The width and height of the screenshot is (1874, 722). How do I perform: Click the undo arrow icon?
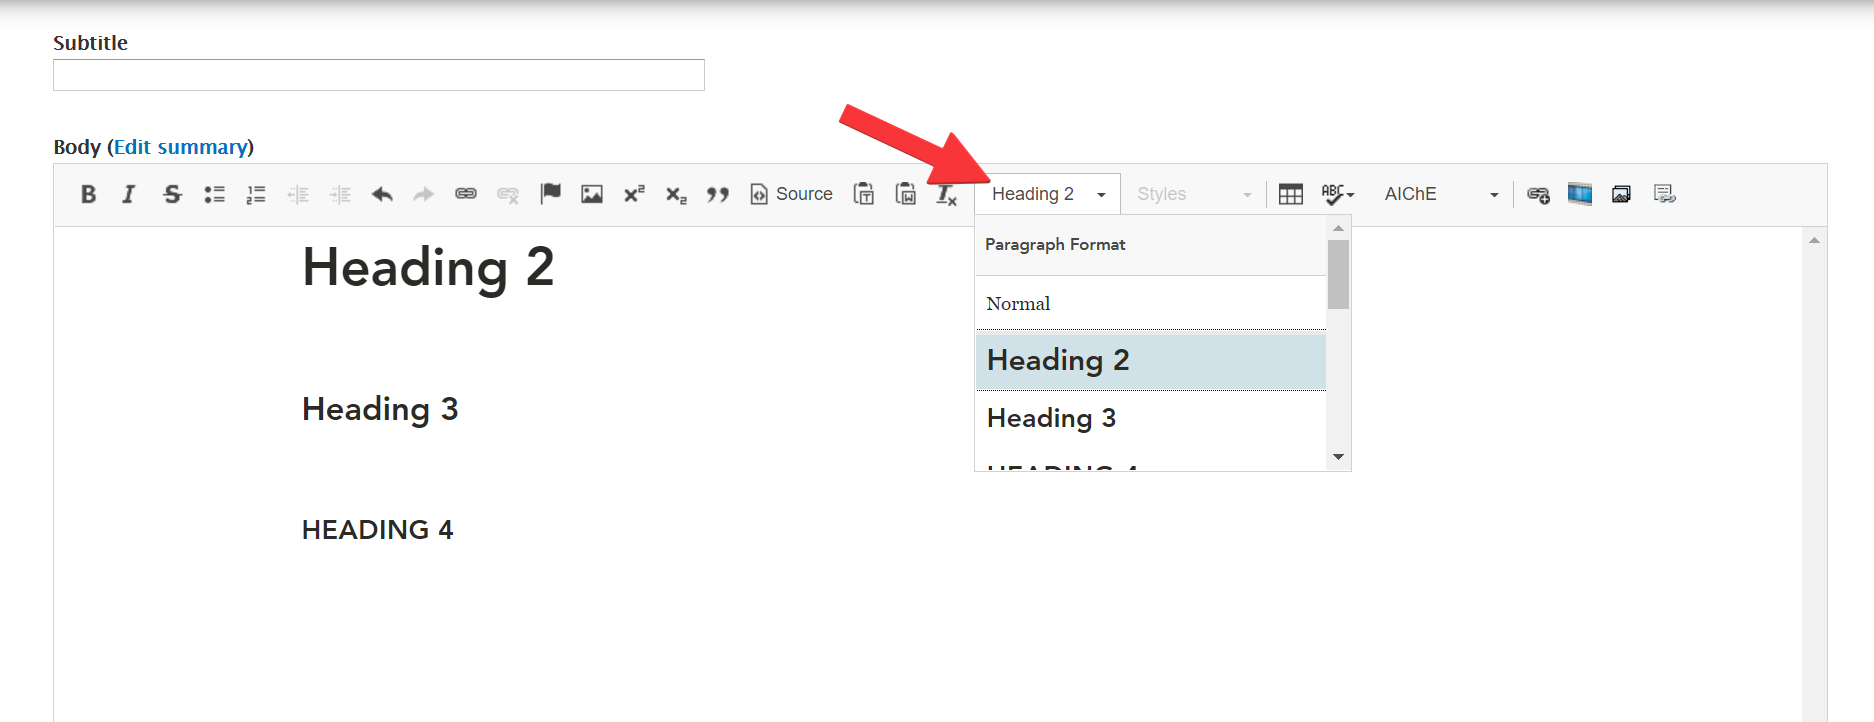(x=382, y=194)
